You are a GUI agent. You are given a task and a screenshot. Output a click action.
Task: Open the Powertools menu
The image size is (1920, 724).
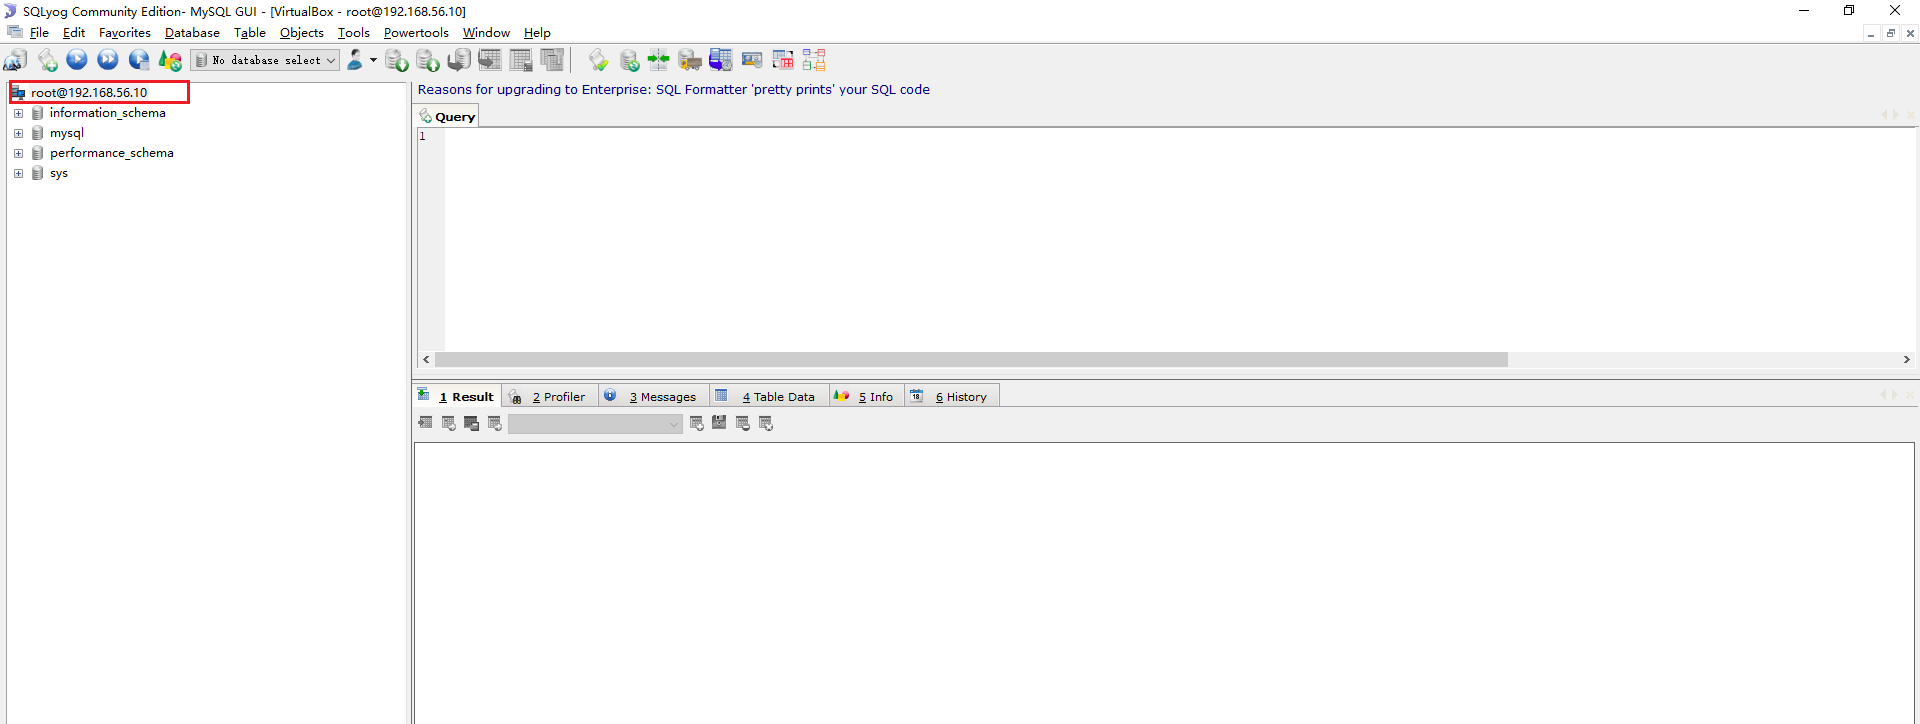pyautogui.click(x=416, y=33)
